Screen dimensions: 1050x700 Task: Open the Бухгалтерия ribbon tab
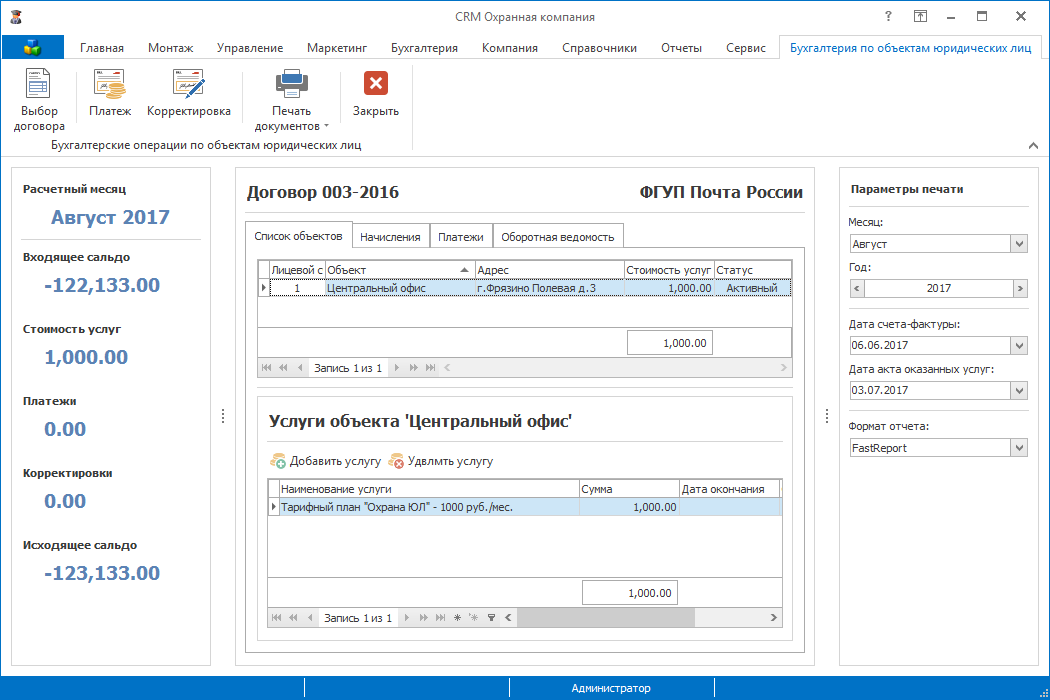point(425,48)
